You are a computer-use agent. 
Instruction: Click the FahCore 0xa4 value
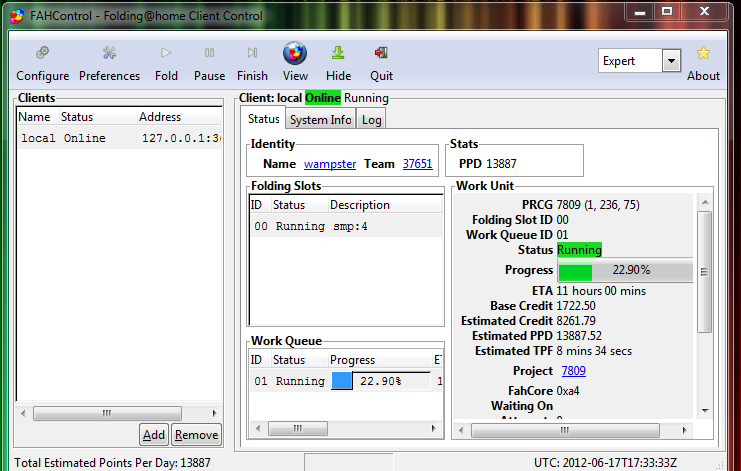click(568, 391)
